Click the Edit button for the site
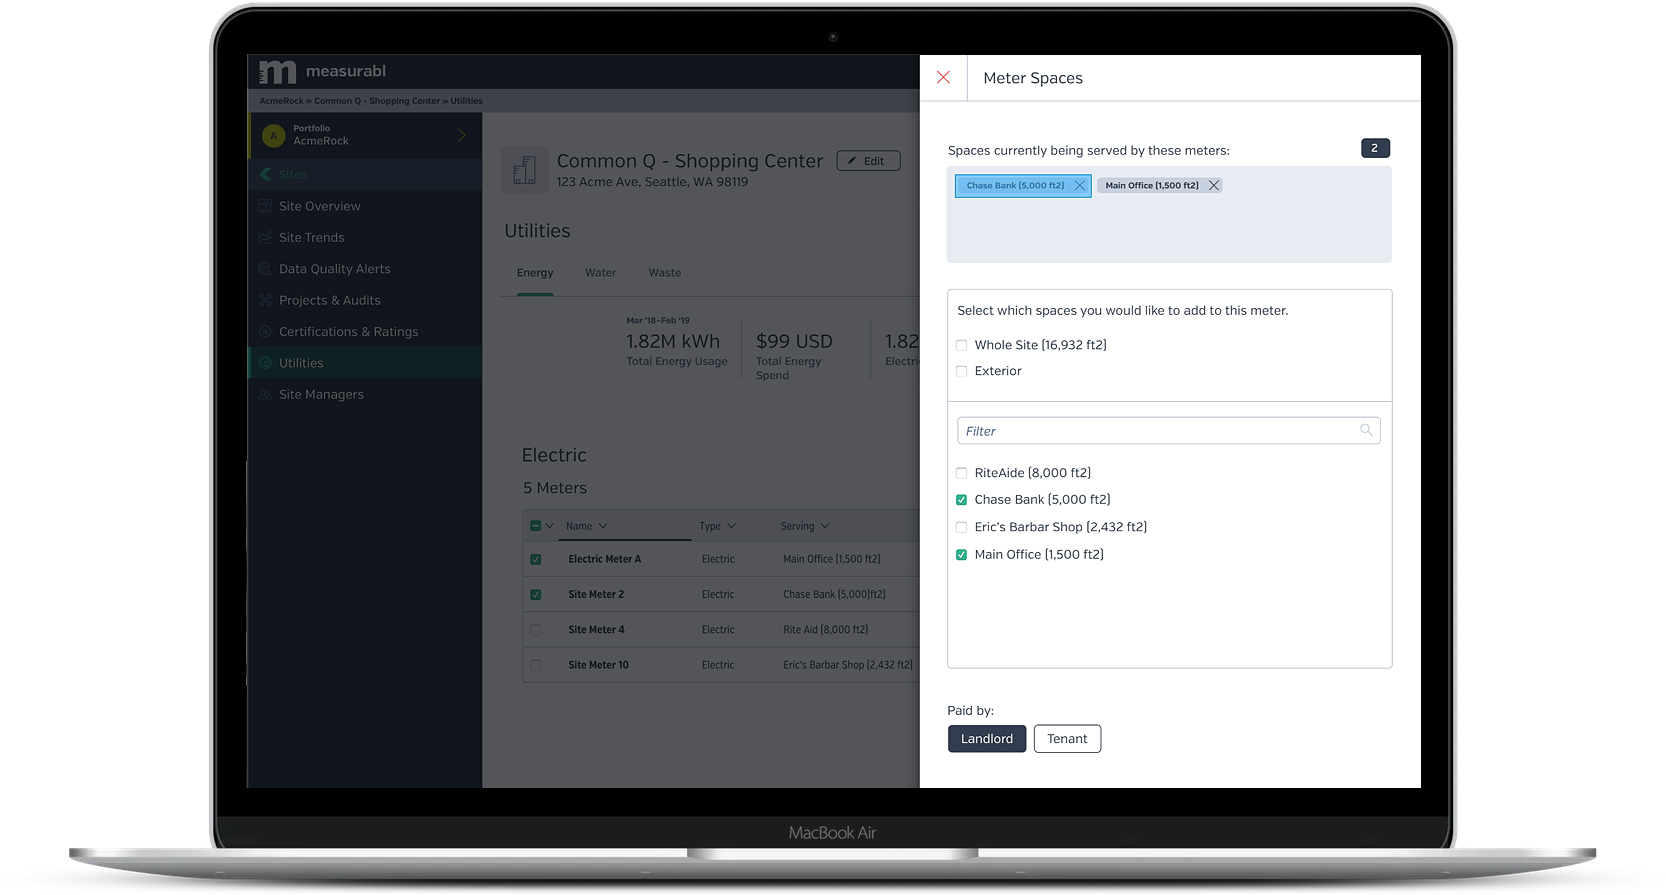 pos(868,161)
